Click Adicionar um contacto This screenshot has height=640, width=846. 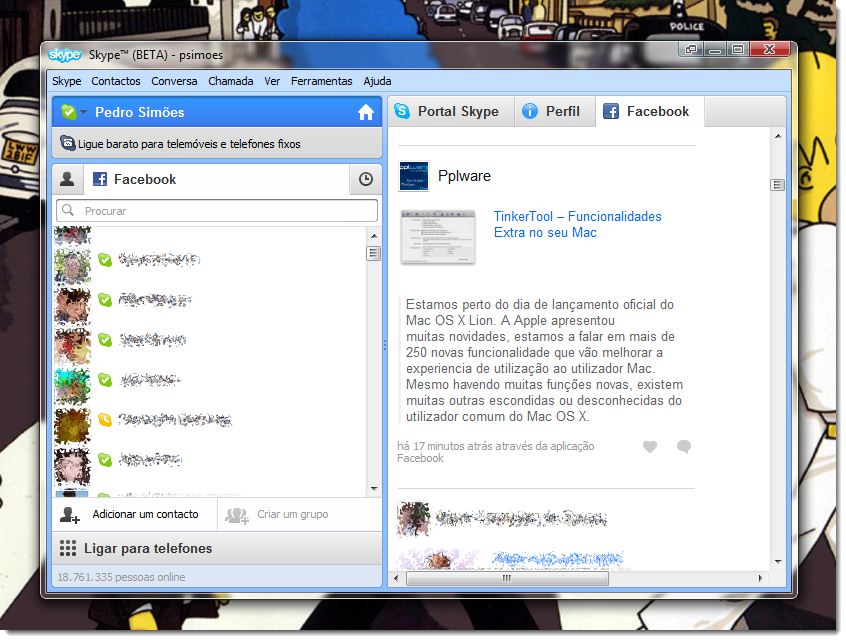pos(135,514)
